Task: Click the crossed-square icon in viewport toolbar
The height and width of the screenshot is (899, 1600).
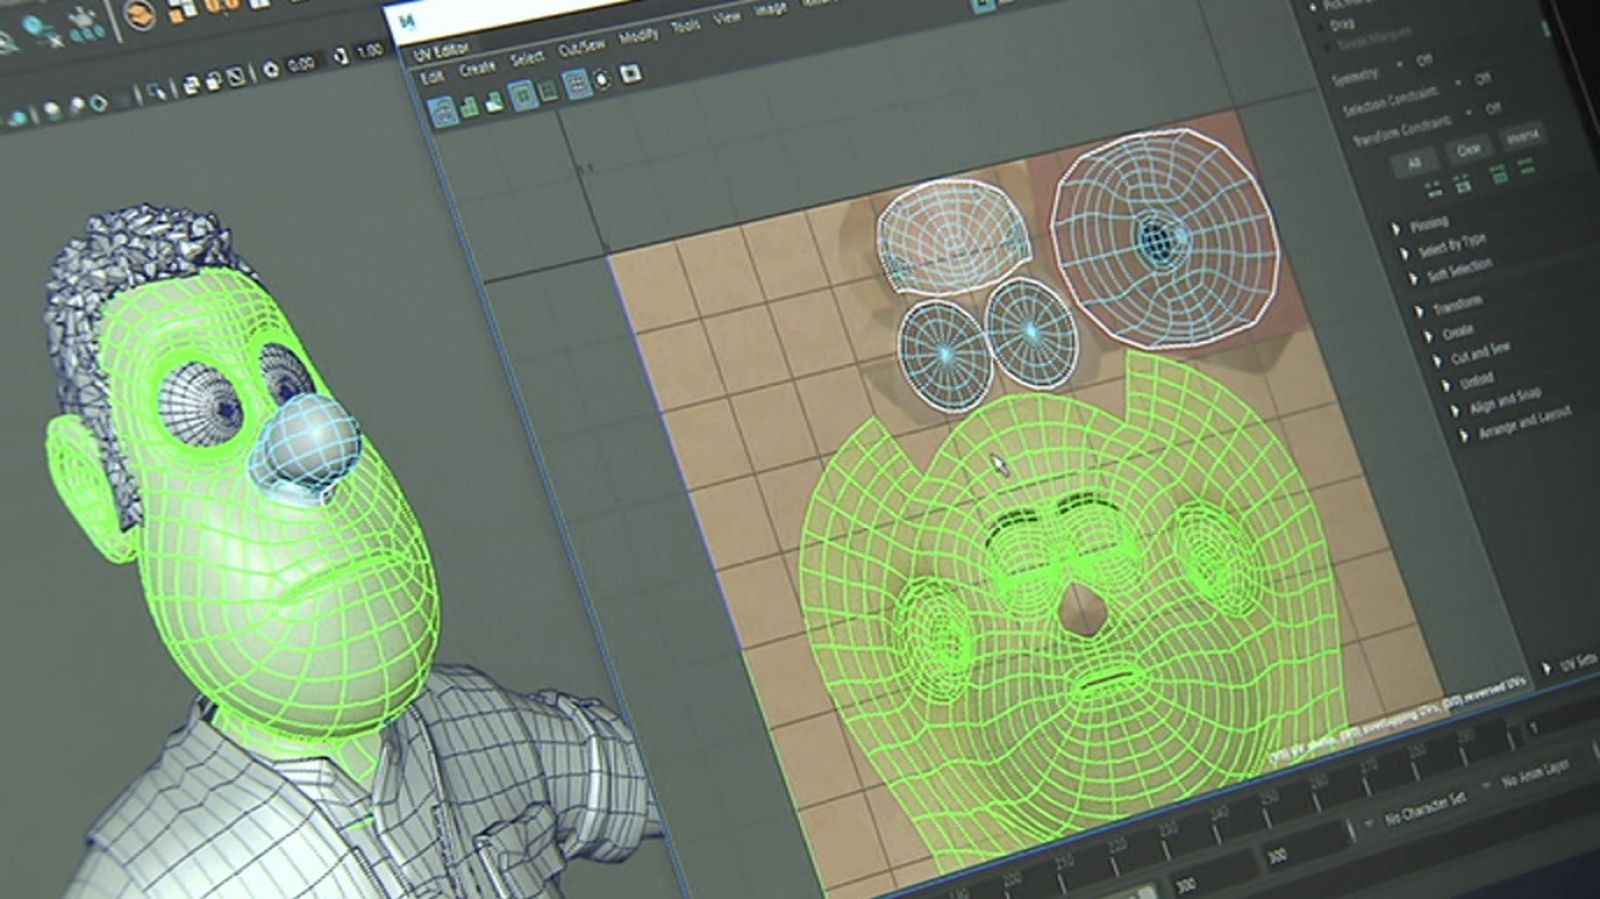Action: pos(236,76)
